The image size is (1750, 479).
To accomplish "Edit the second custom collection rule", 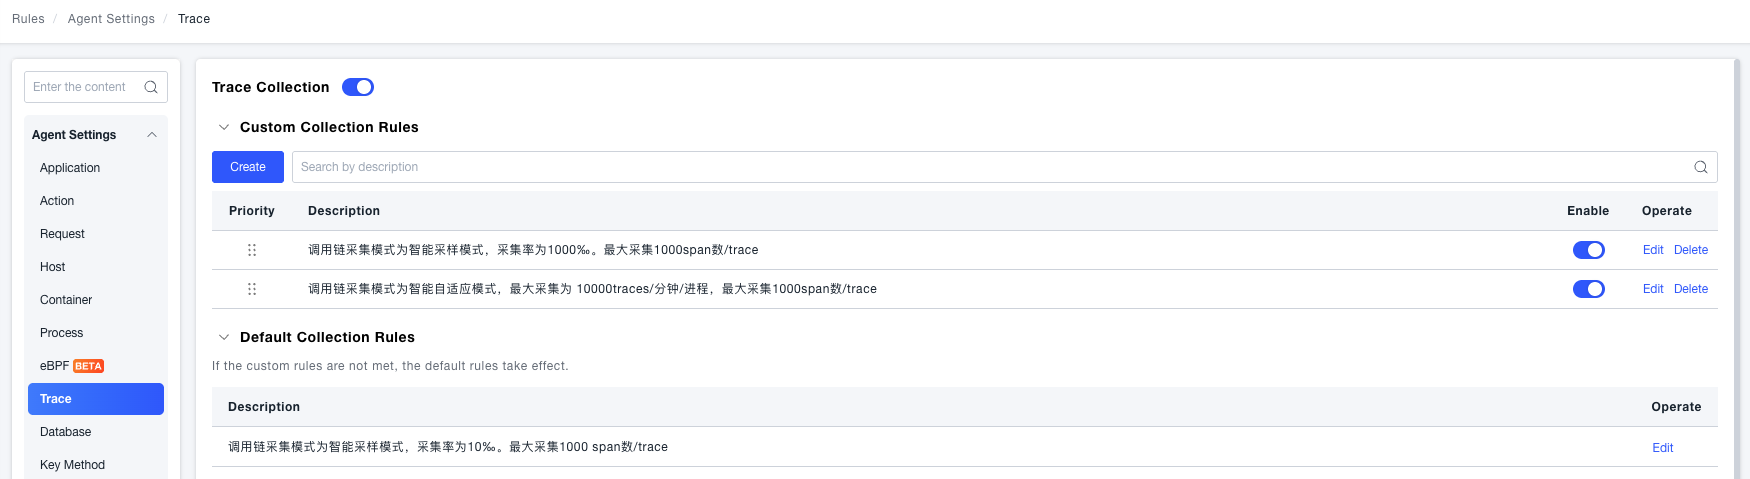I will pyautogui.click(x=1653, y=289).
